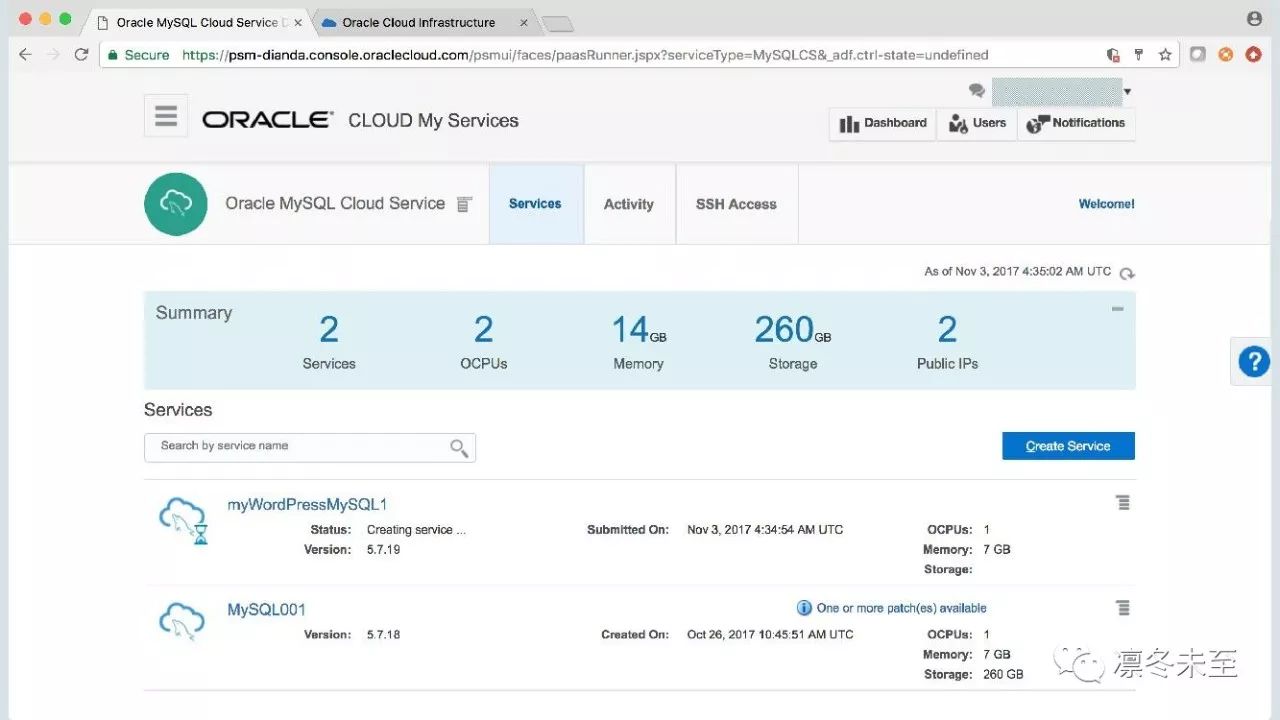Open the Notifications button
1280x720 pixels.
click(x=1076, y=123)
